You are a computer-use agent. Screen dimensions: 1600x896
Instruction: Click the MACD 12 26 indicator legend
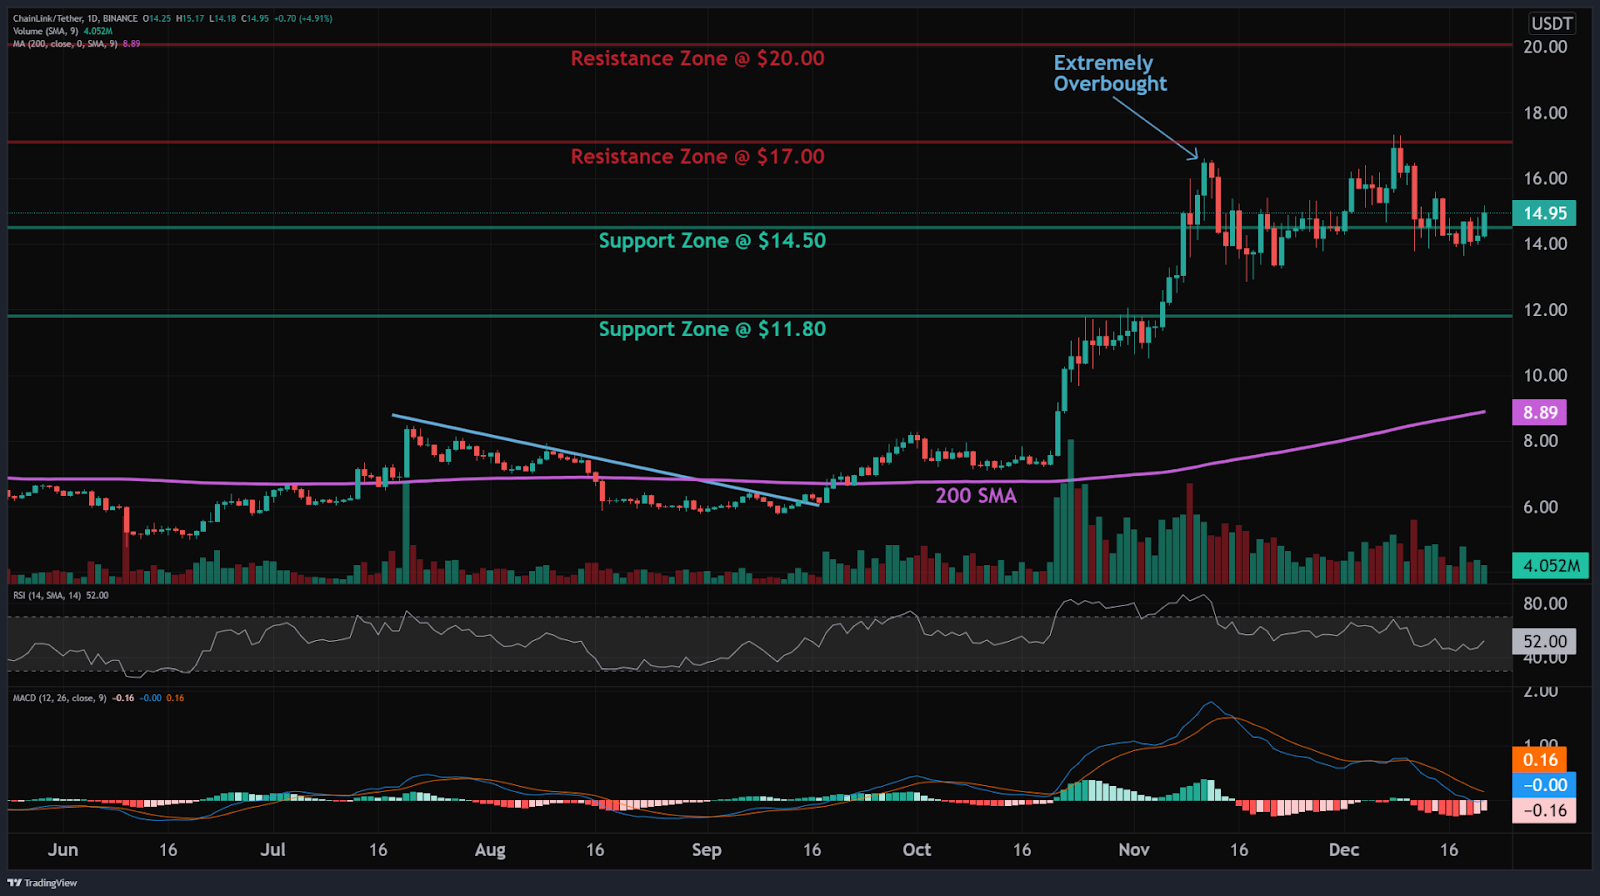point(98,698)
